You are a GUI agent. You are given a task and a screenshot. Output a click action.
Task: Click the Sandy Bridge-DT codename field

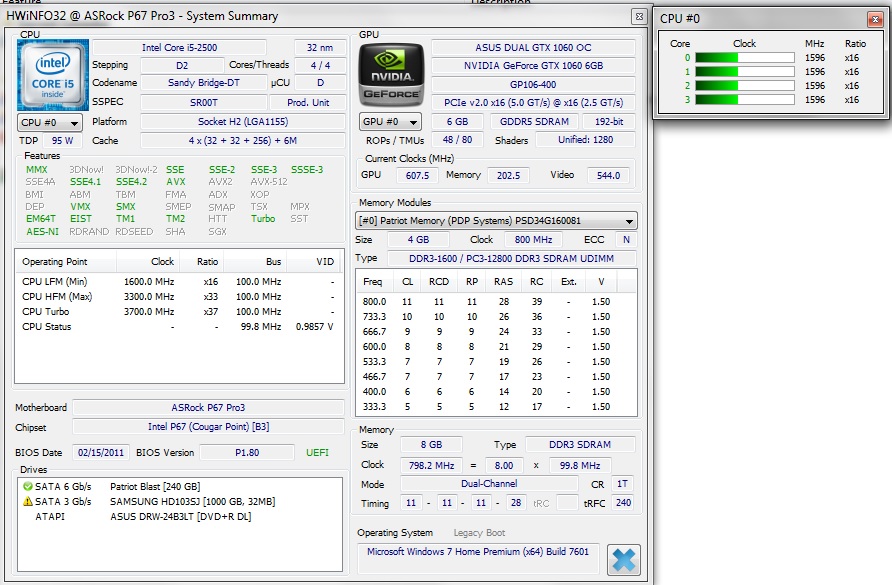coord(204,83)
